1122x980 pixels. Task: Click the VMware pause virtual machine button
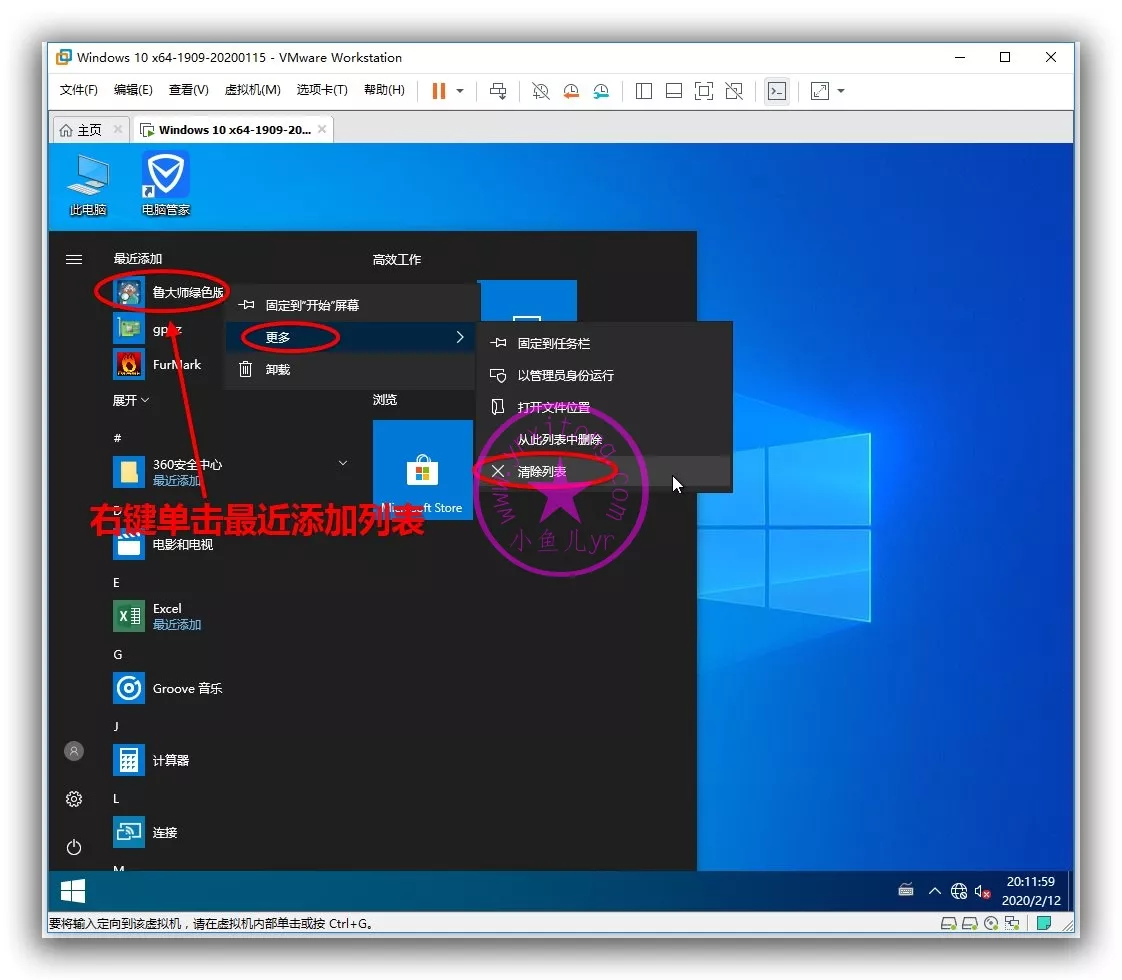click(438, 91)
